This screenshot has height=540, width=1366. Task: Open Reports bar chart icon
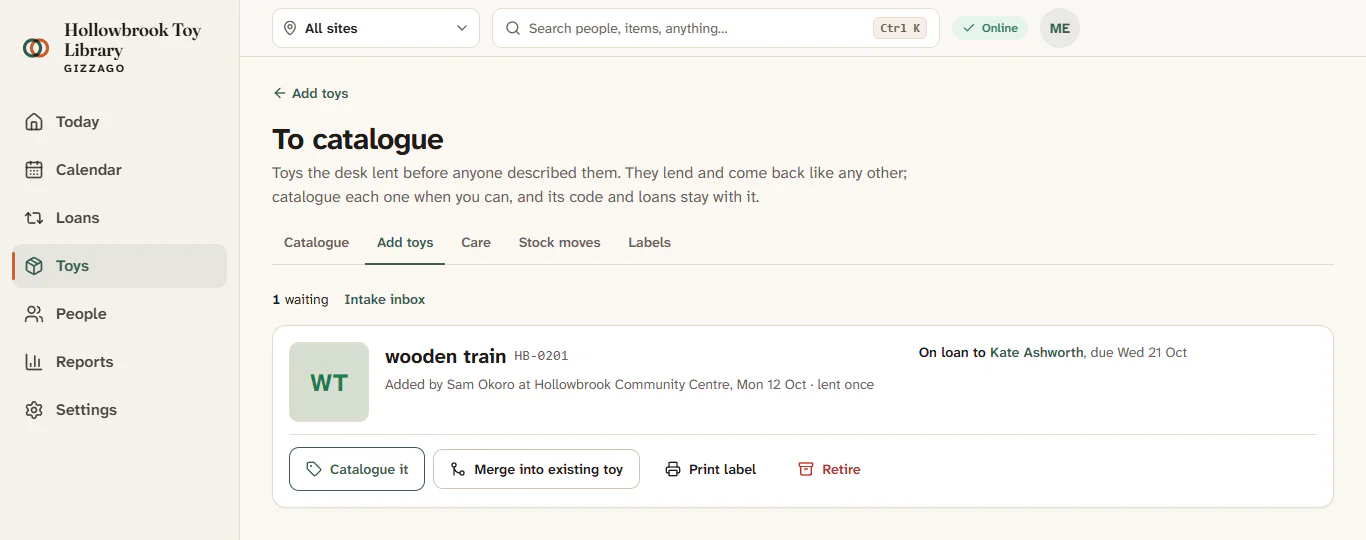34,362
